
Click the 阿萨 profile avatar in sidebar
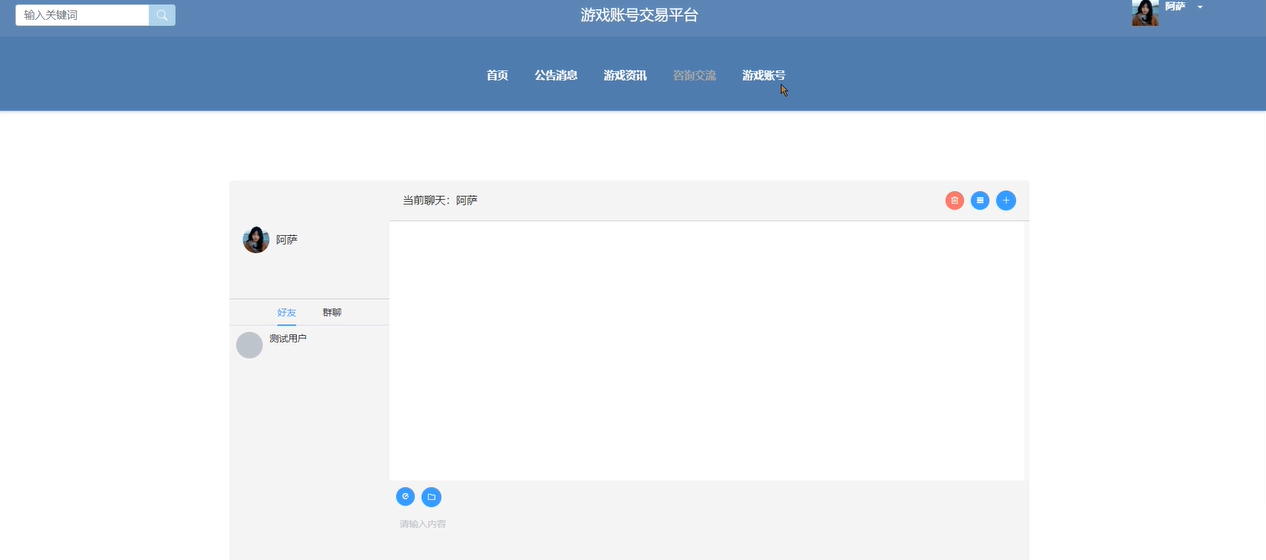(x=256, y=240)
